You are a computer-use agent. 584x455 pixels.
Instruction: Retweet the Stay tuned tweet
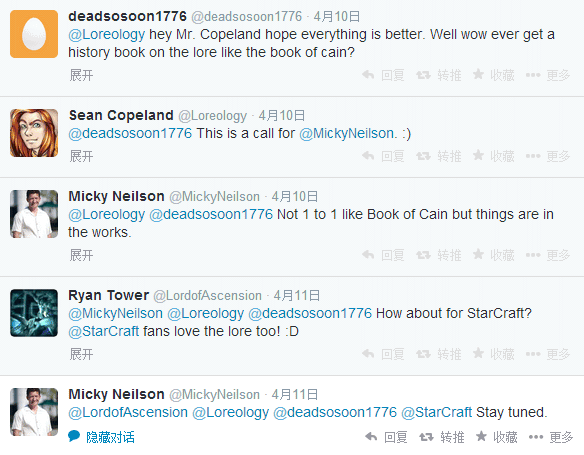(441, 437)
